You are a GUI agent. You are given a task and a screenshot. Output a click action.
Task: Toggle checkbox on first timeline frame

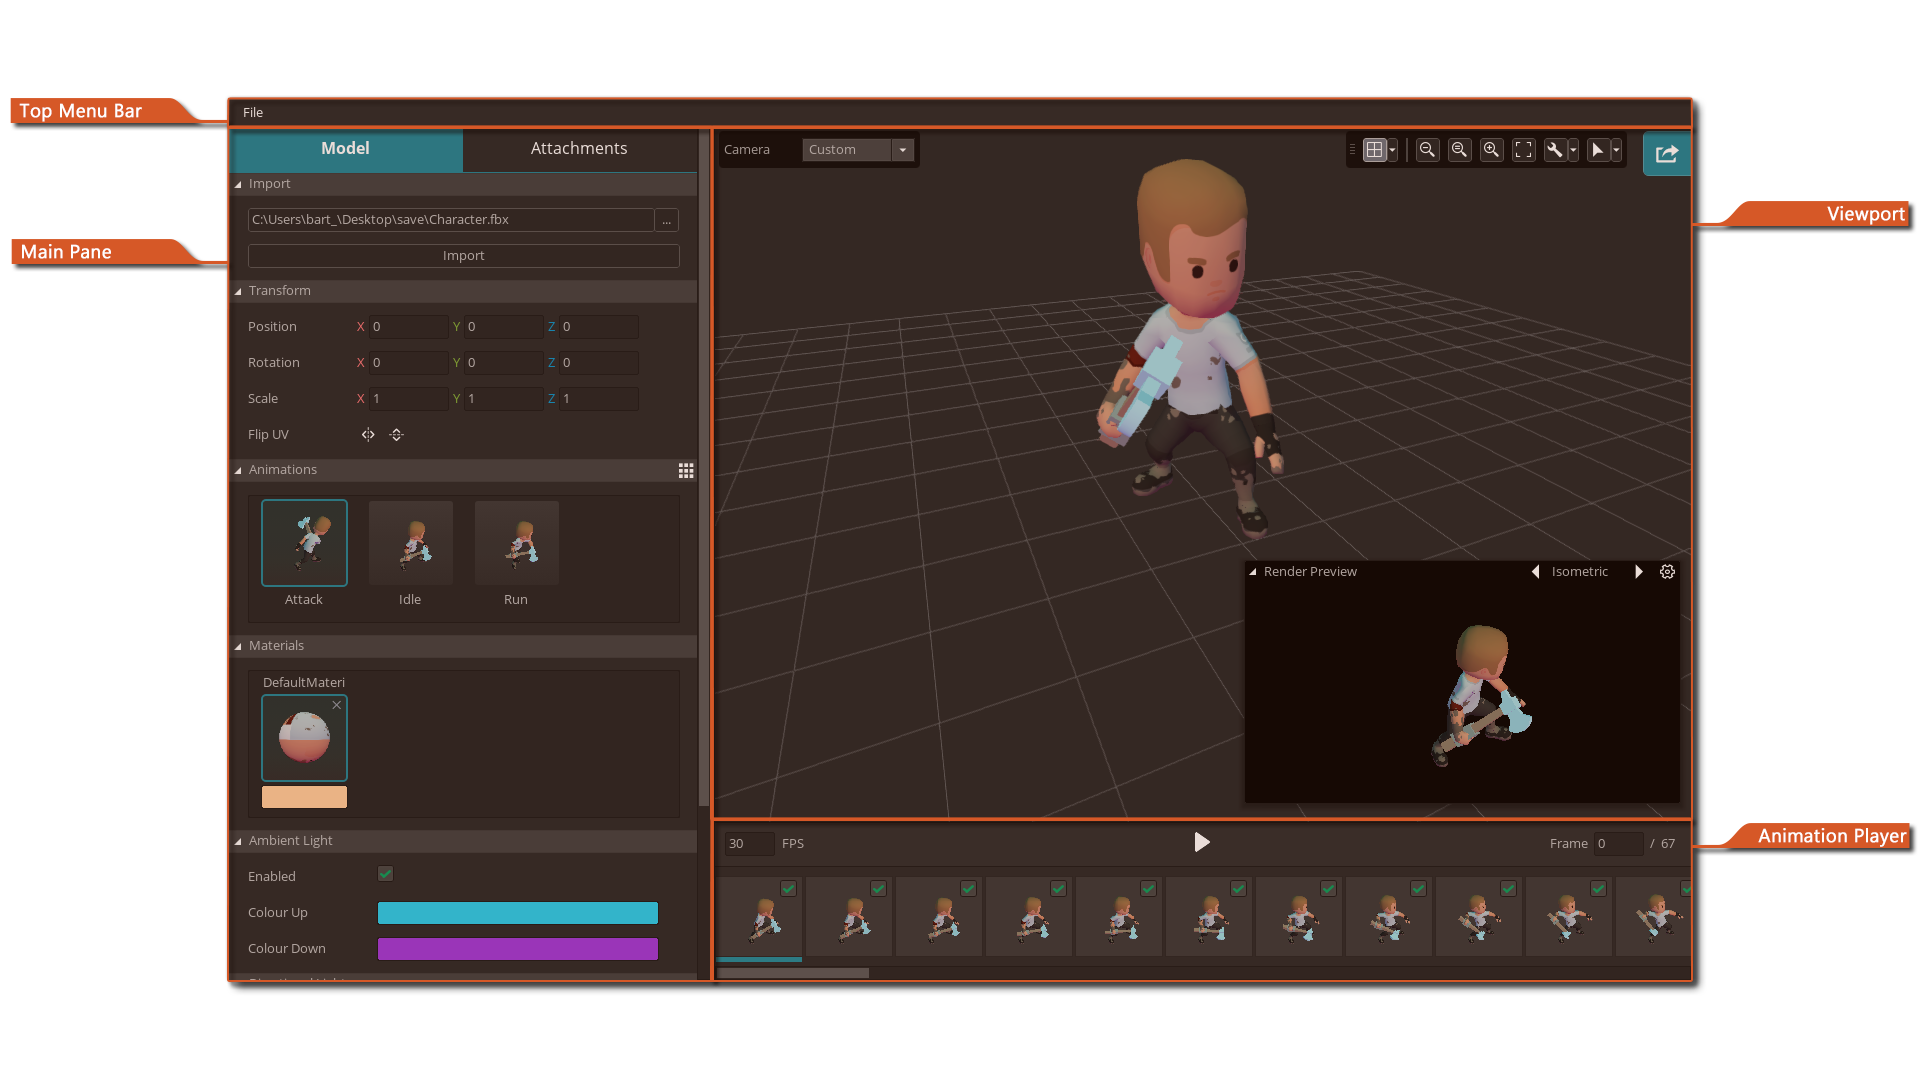(788, 888)
